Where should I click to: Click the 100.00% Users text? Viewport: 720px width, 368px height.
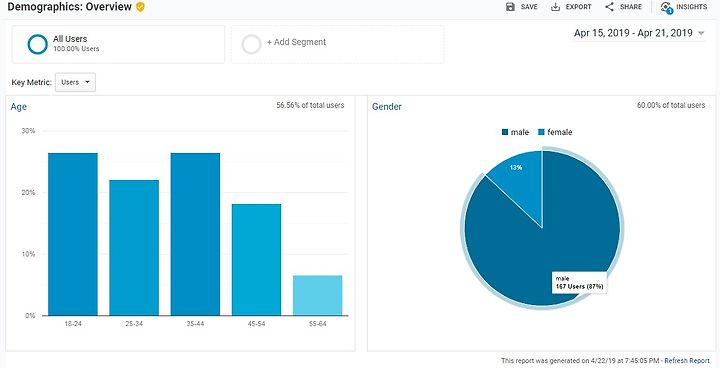(76, 49)
